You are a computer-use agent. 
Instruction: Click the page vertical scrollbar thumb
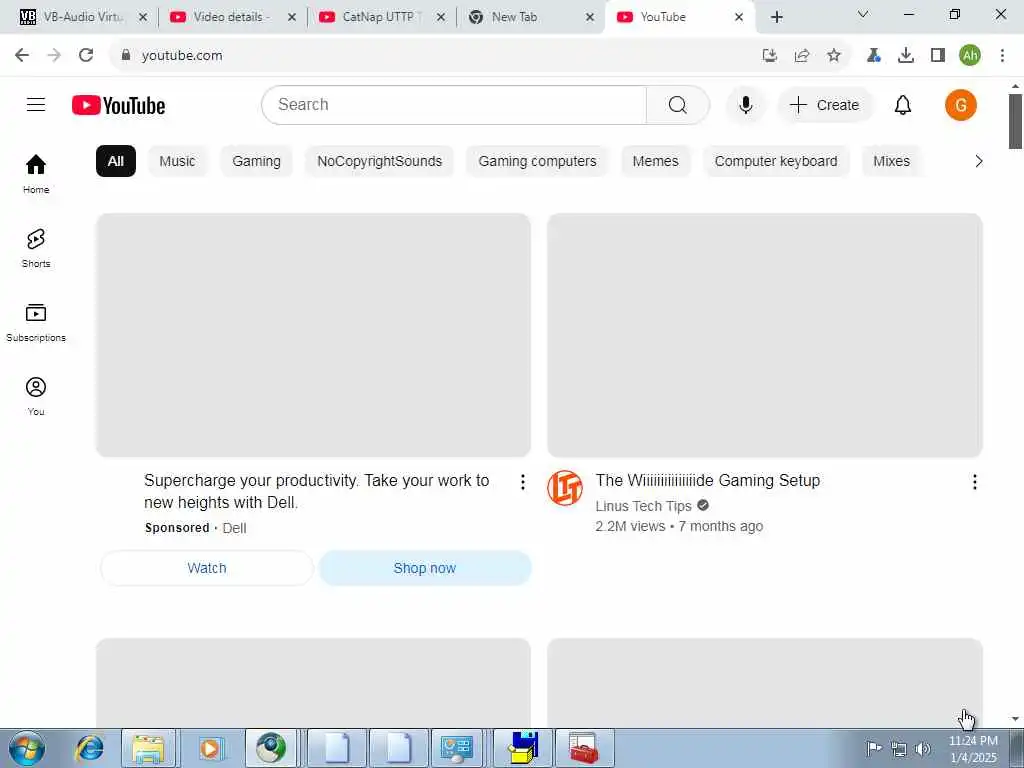click(1015, 121)
